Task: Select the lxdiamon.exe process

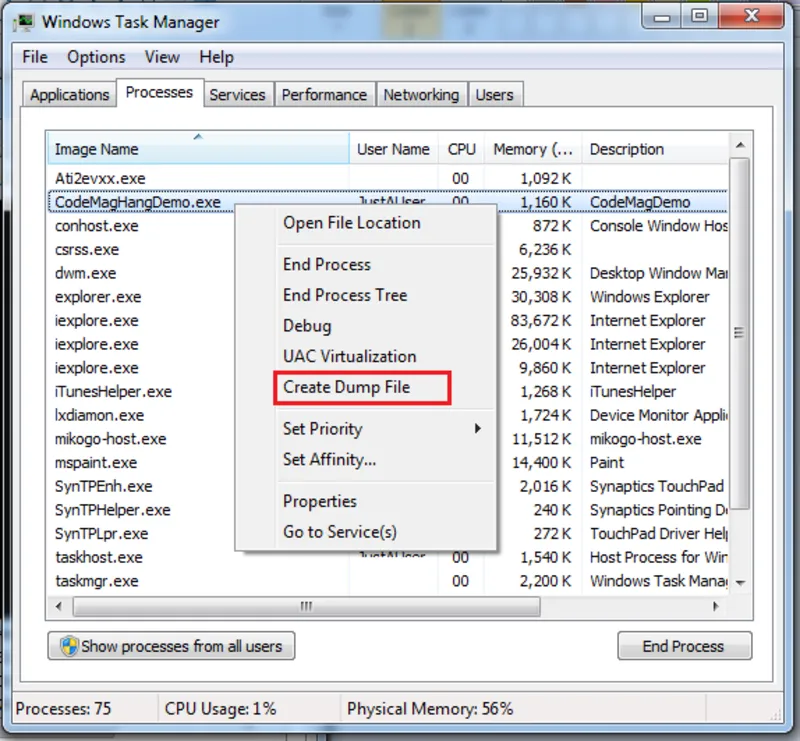Action: click(99, 415)
